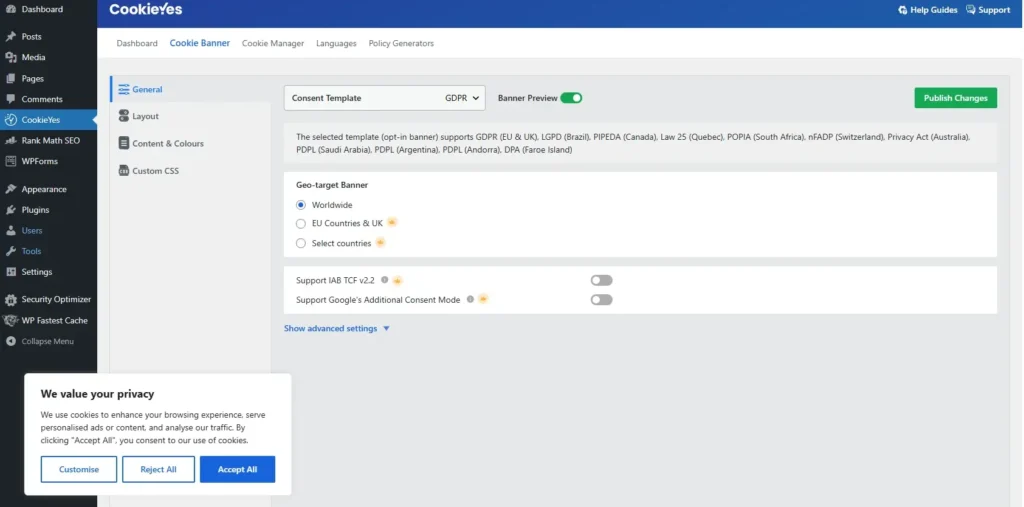Click Customise in the cookie banner
1024x507 pixels.
[x=79, y=469]
